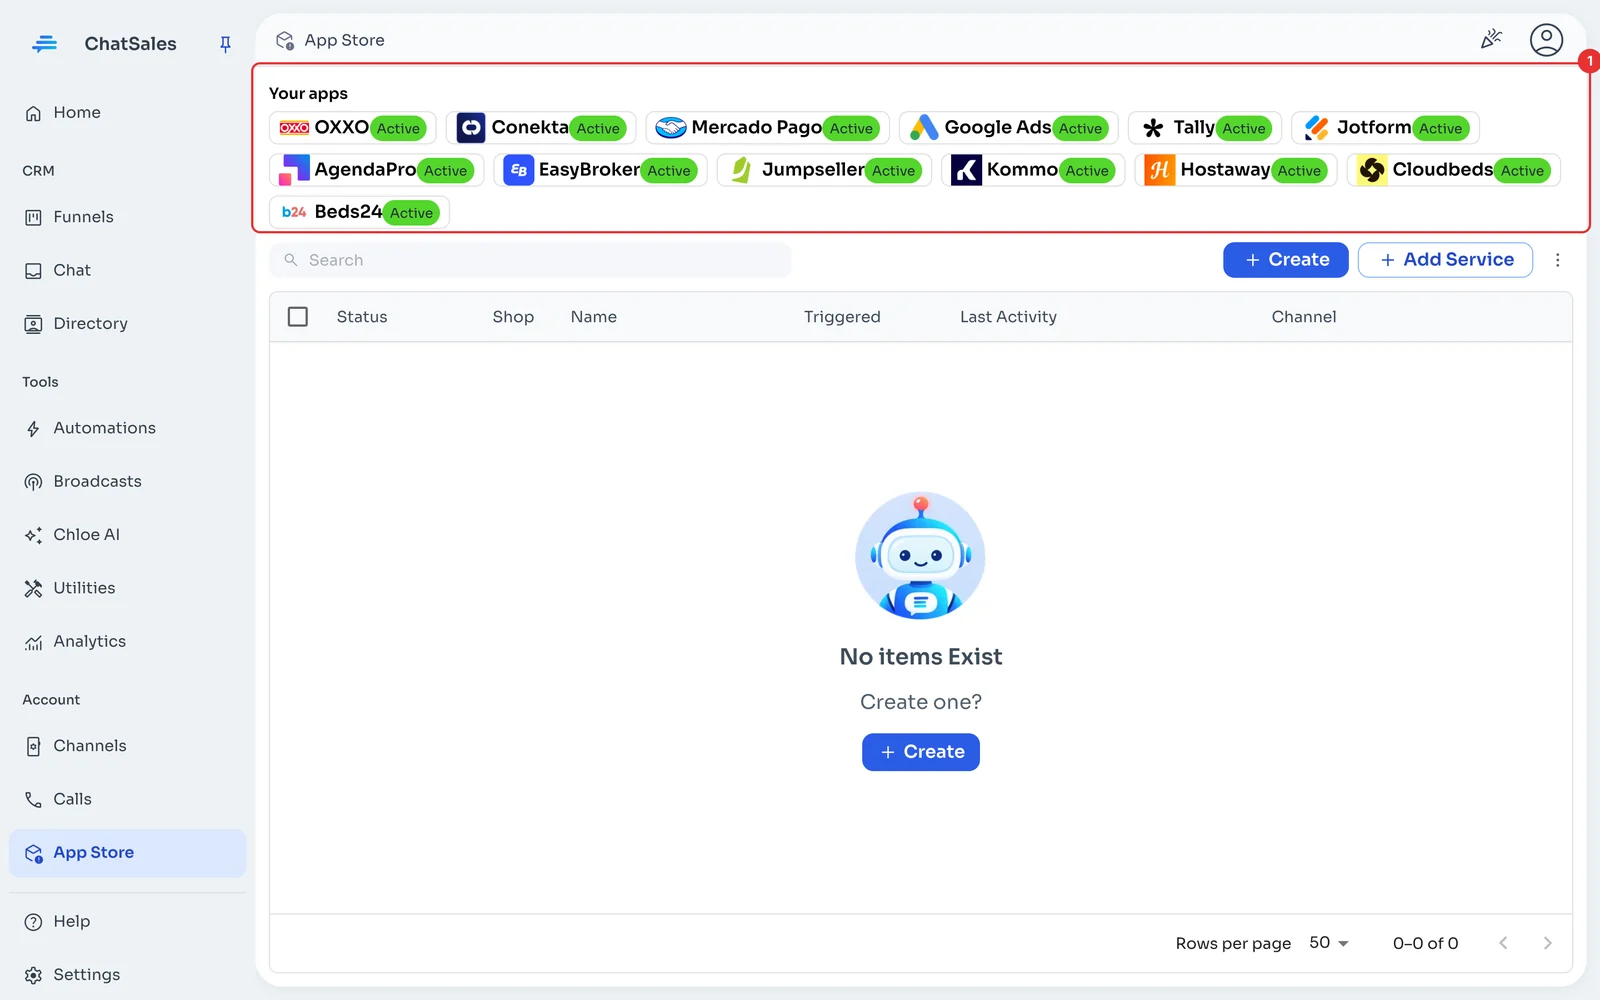Expand the rows per page dropdown

pyautogui.click(x=1329, y=943)
